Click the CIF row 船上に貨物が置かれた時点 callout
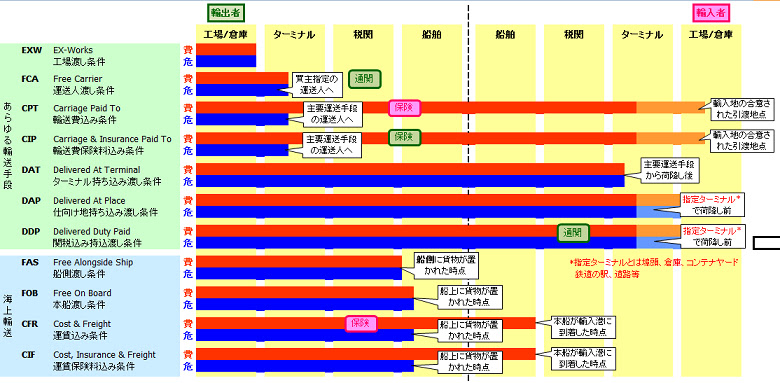This screenshot has height=383, width=780. 470,362
